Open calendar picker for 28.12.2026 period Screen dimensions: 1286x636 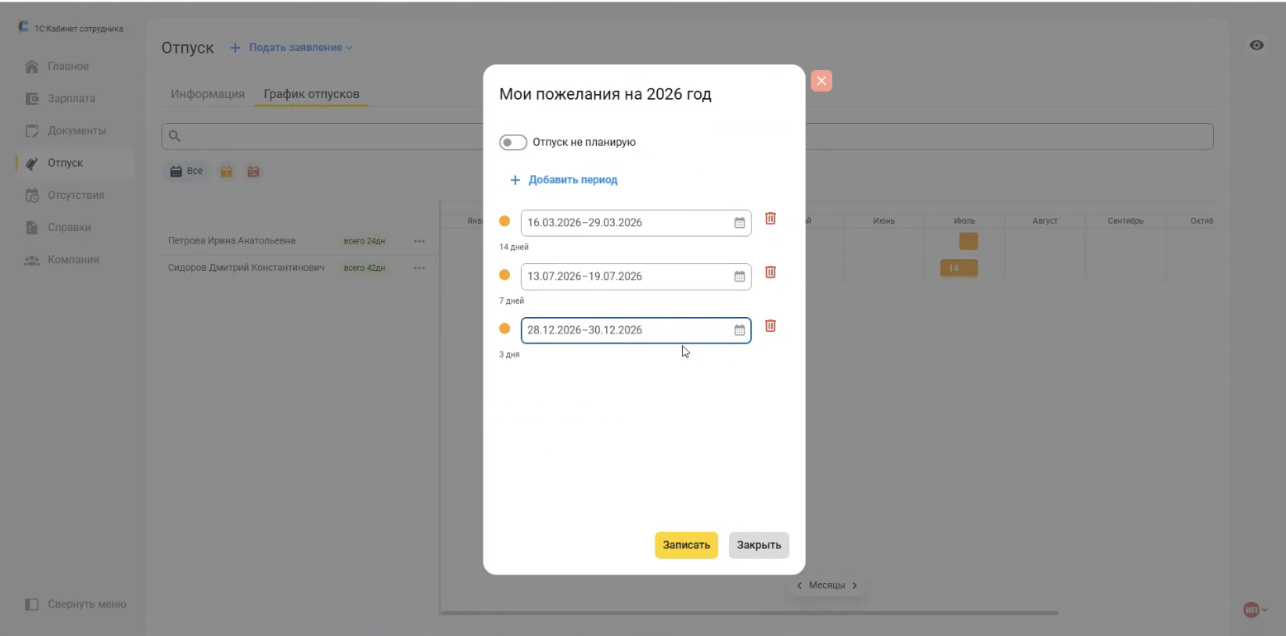[740, 330]
